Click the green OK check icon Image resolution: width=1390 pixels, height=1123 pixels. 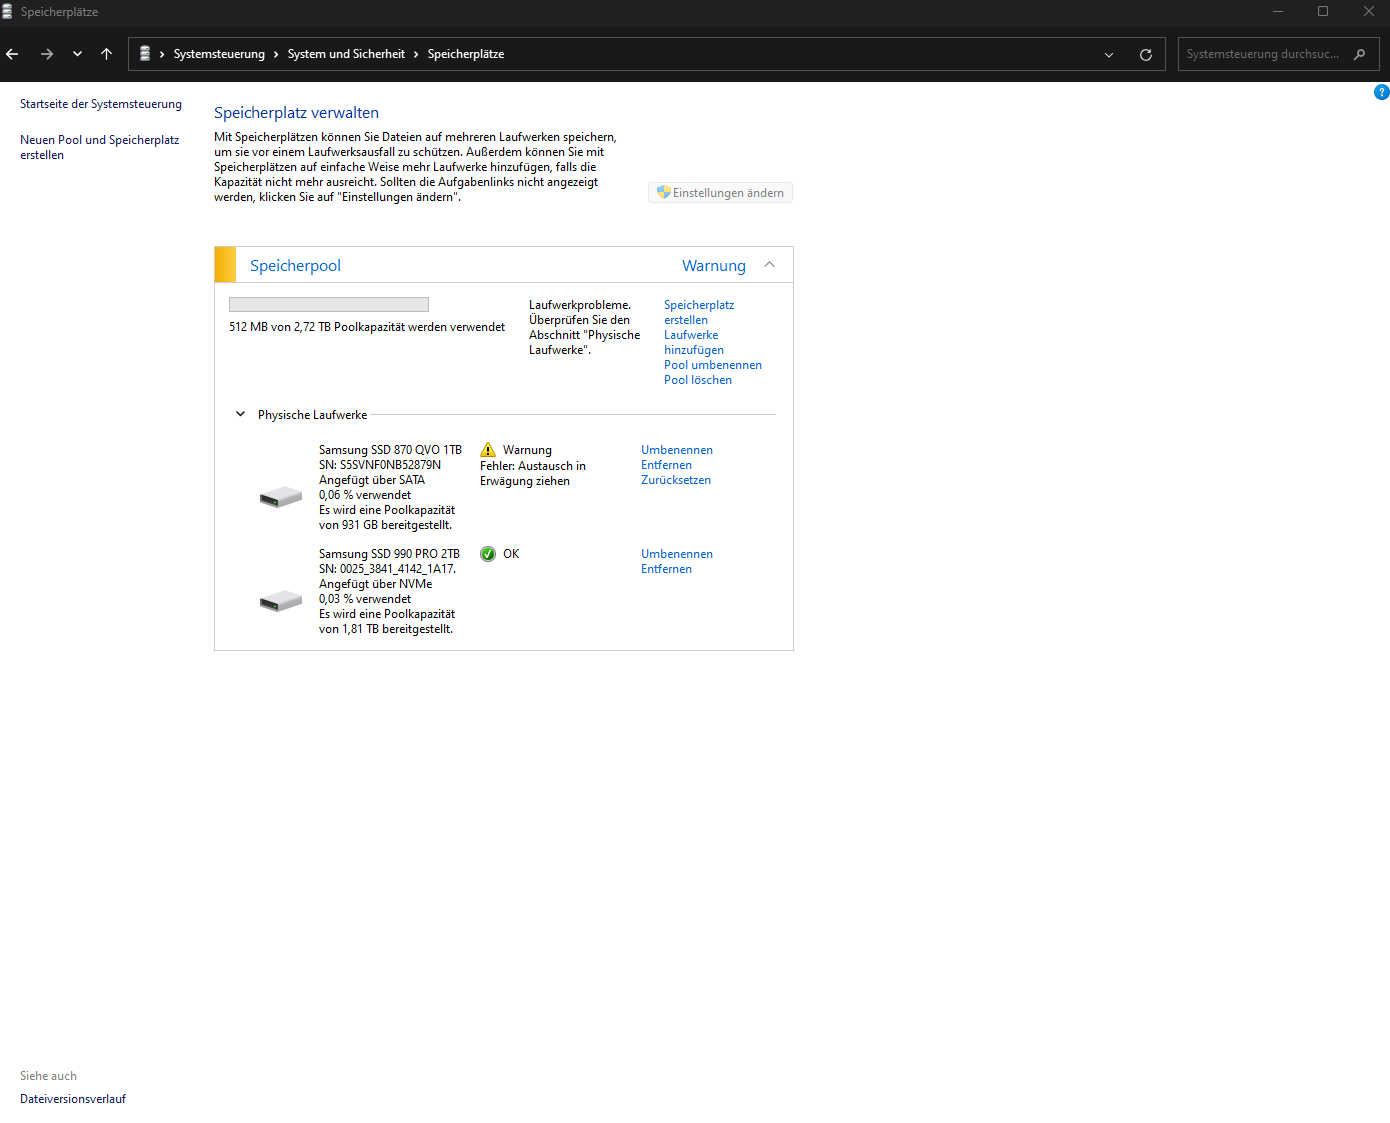coord(488,554)
